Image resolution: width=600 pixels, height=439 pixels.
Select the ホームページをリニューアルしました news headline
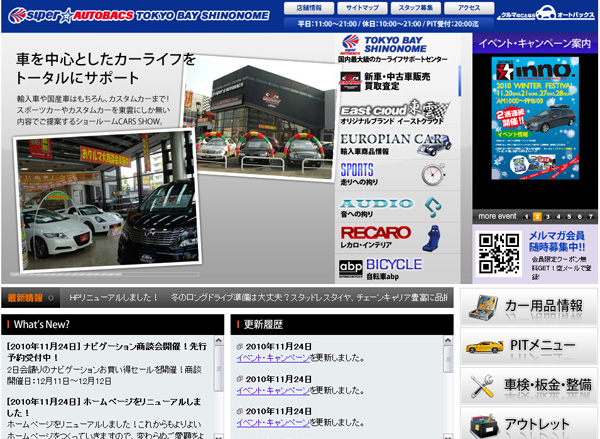104,407
